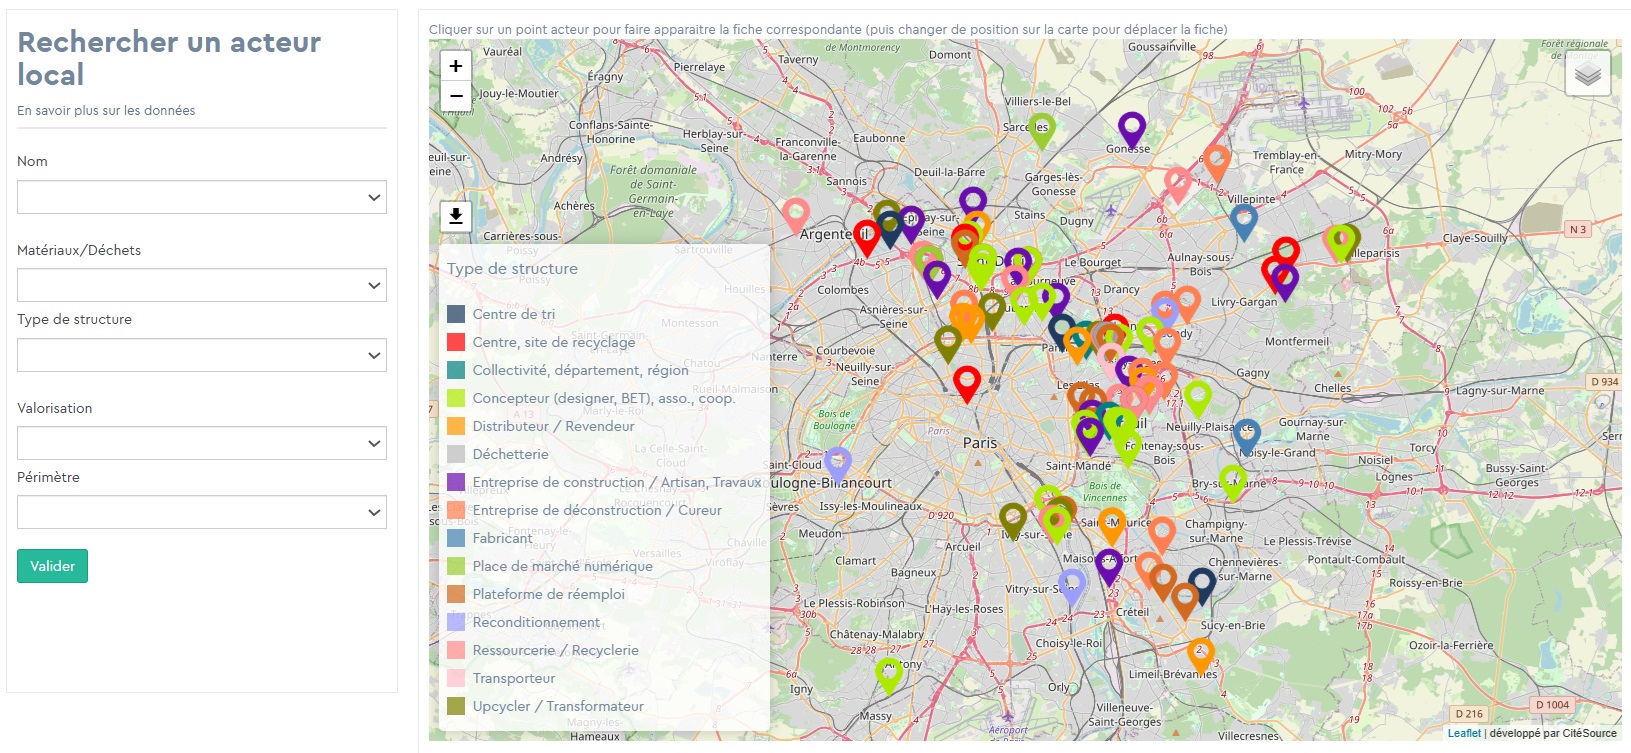Image resolution: width=1631 pixels, height=753 pixels.
Task: Click the Centre de tri legend swatch
Action: click(456, 314)
